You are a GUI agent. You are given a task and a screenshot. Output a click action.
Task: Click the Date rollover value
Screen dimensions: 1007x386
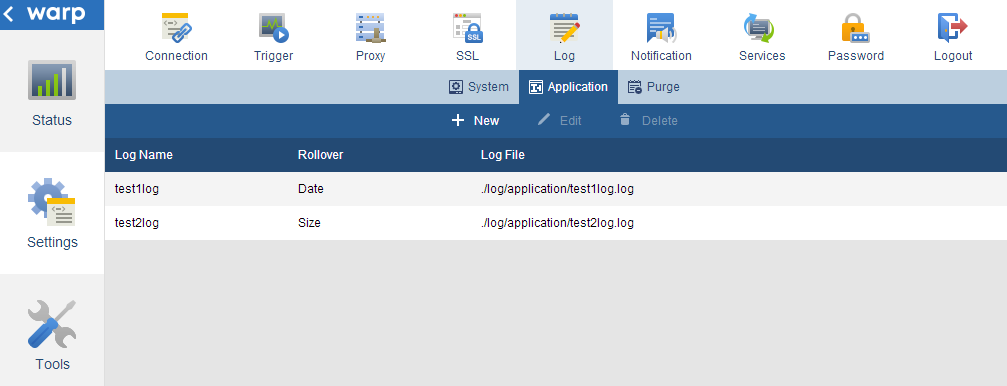click(311, 189)
